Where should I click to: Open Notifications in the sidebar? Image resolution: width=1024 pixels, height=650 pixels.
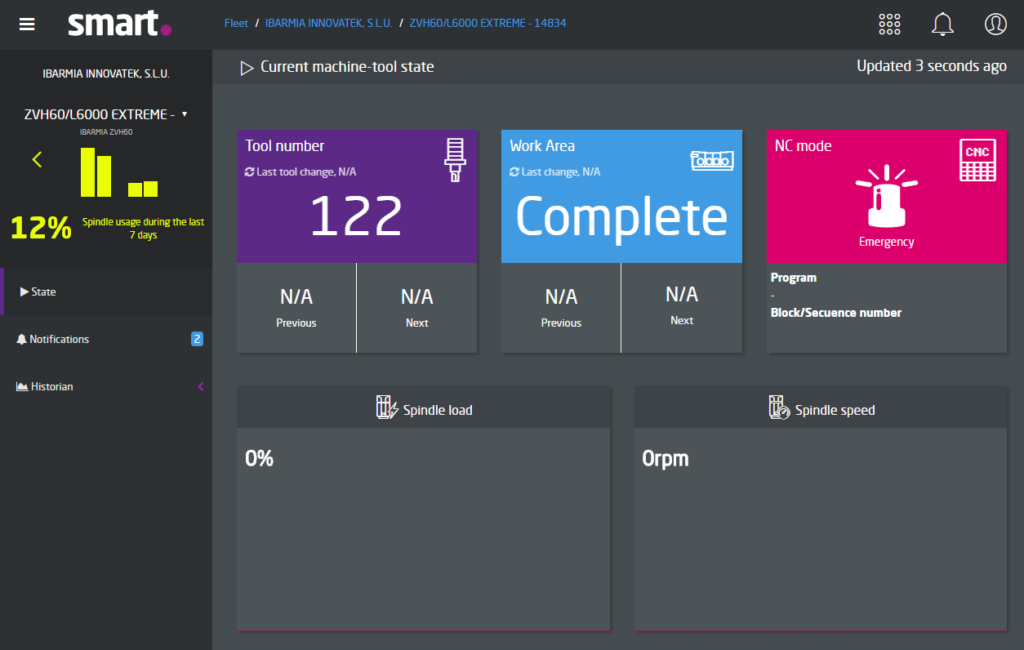pos(58,339)
